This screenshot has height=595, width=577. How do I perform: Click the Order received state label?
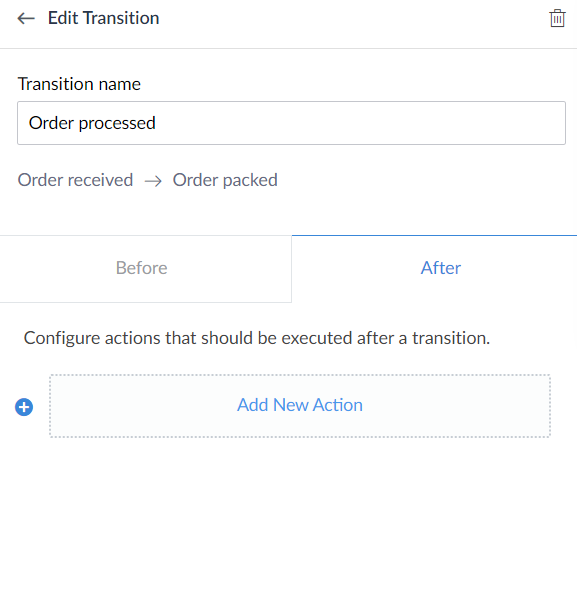coord(75,180)
